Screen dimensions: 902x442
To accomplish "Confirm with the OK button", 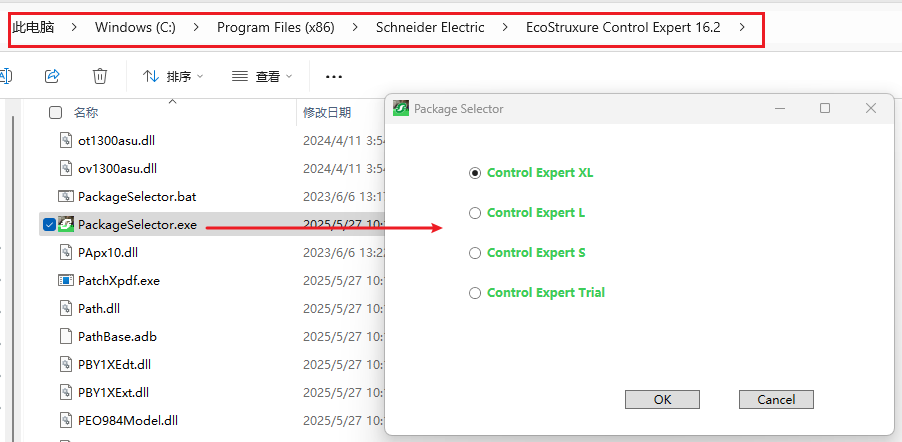I will tap(662, 399).
